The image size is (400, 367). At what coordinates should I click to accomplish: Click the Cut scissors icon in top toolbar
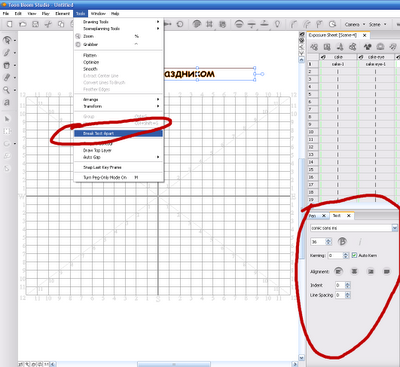pos(48,24)
